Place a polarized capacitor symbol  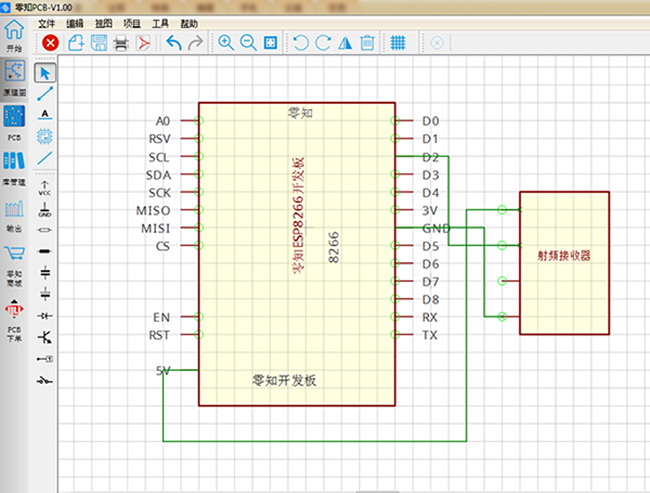point(45,294)
